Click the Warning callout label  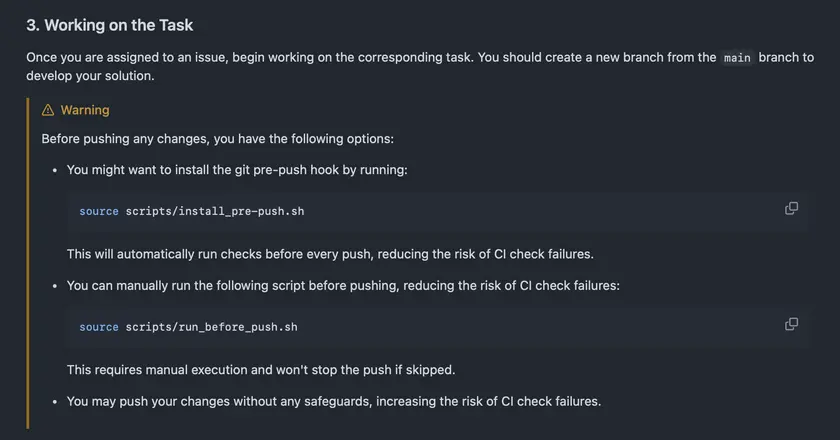pyautogui.click(x=85, y=110)
